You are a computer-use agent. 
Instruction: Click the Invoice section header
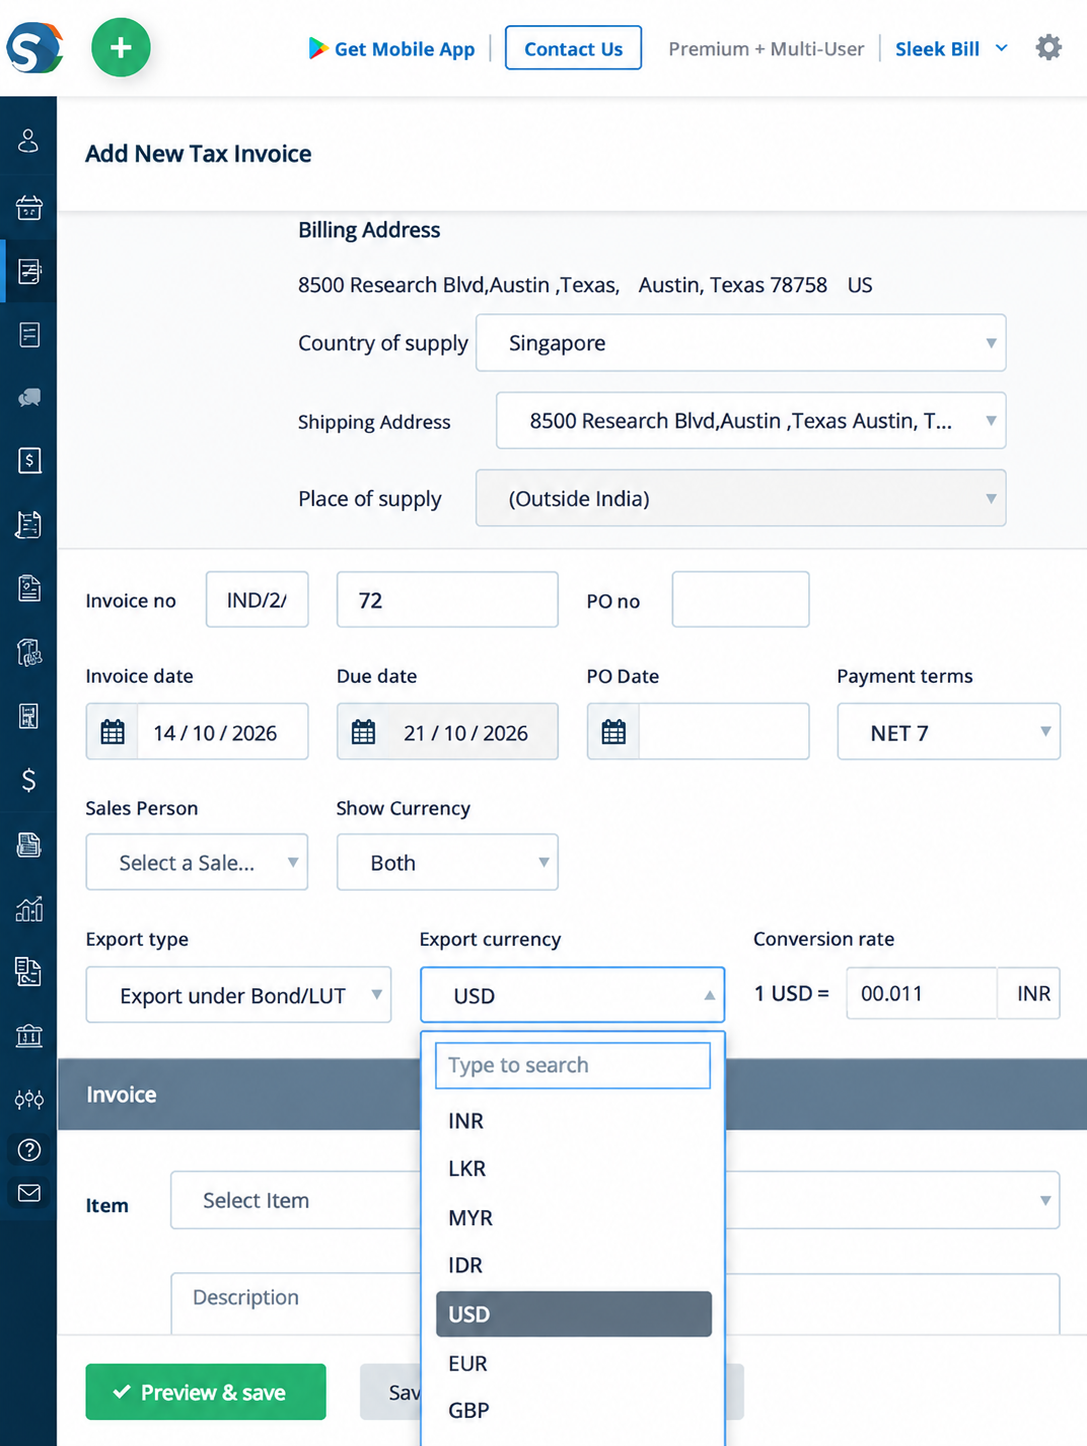coord(572,1094)
